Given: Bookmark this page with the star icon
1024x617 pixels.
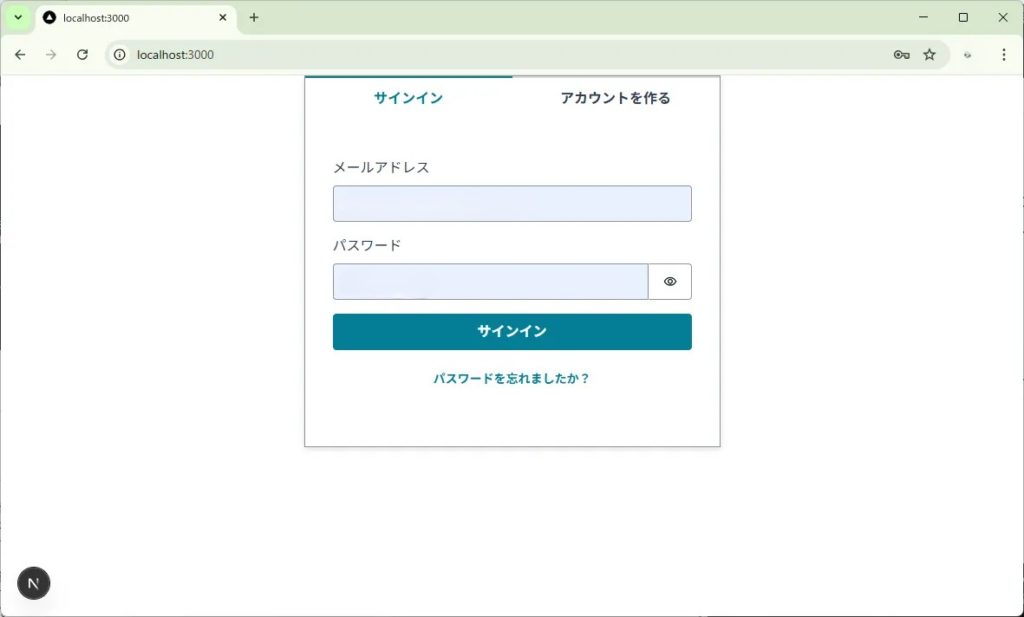Looking at the screenshot, I should 929,55.
